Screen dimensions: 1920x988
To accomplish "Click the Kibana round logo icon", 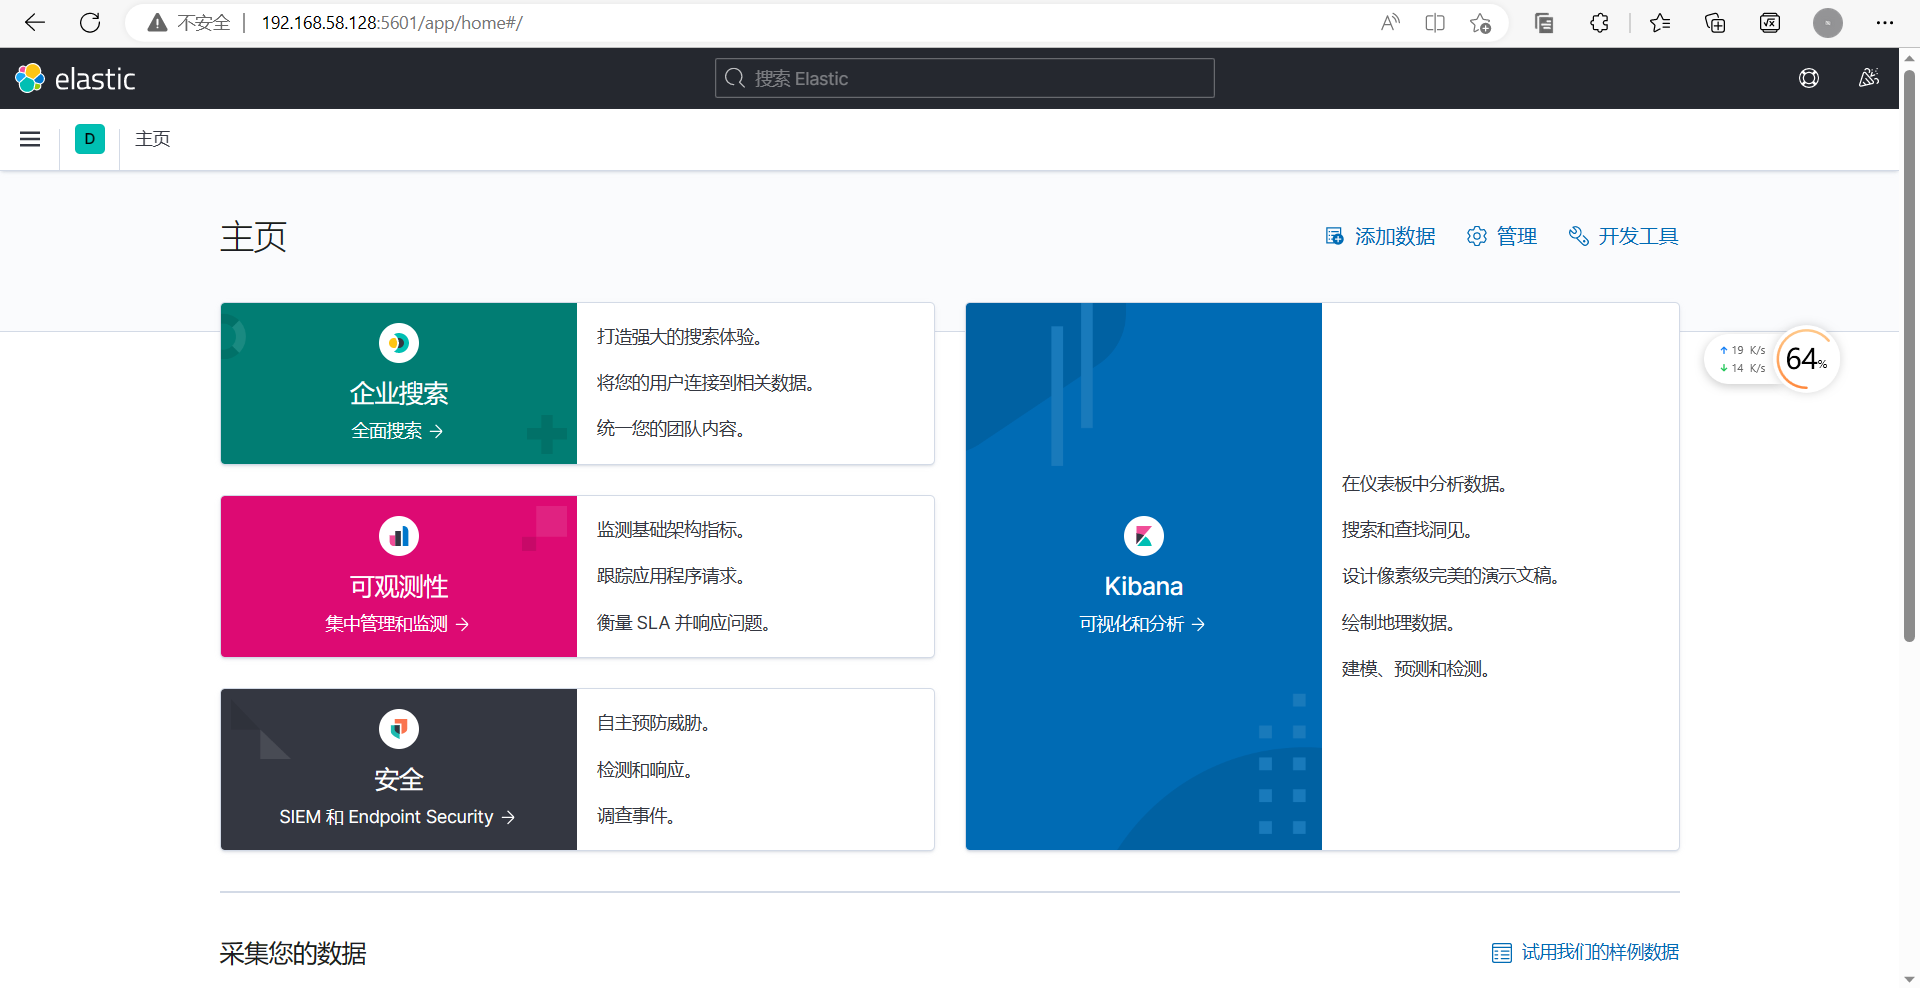I will (x=1144, y=536).
